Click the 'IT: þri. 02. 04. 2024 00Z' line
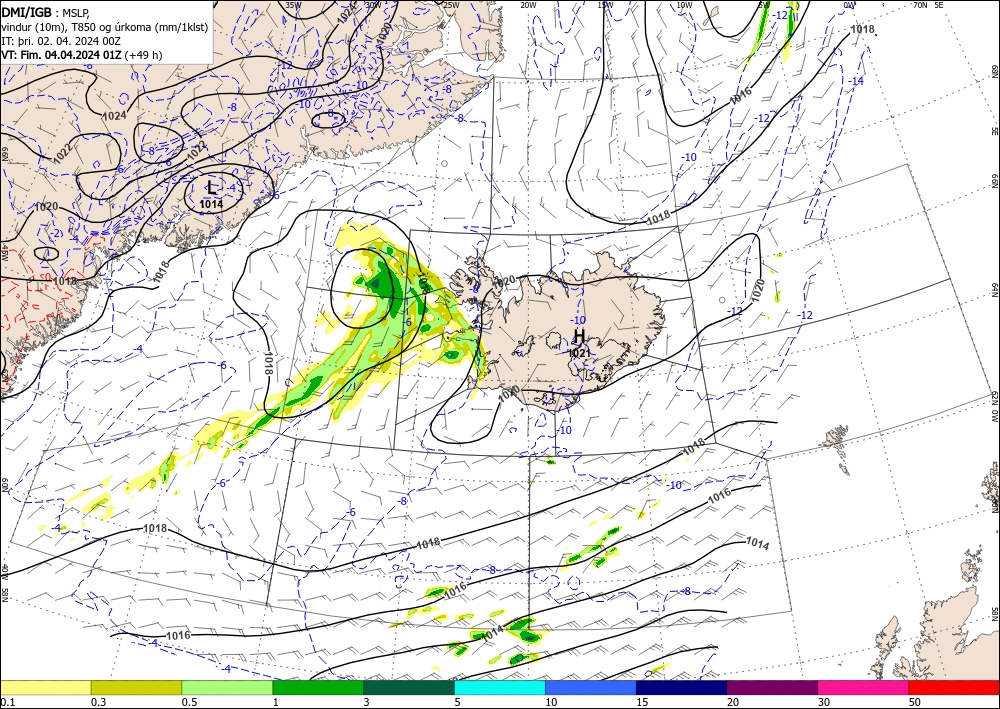The width and height of the screenshot is (1000, 709). [x=60, y=41]
